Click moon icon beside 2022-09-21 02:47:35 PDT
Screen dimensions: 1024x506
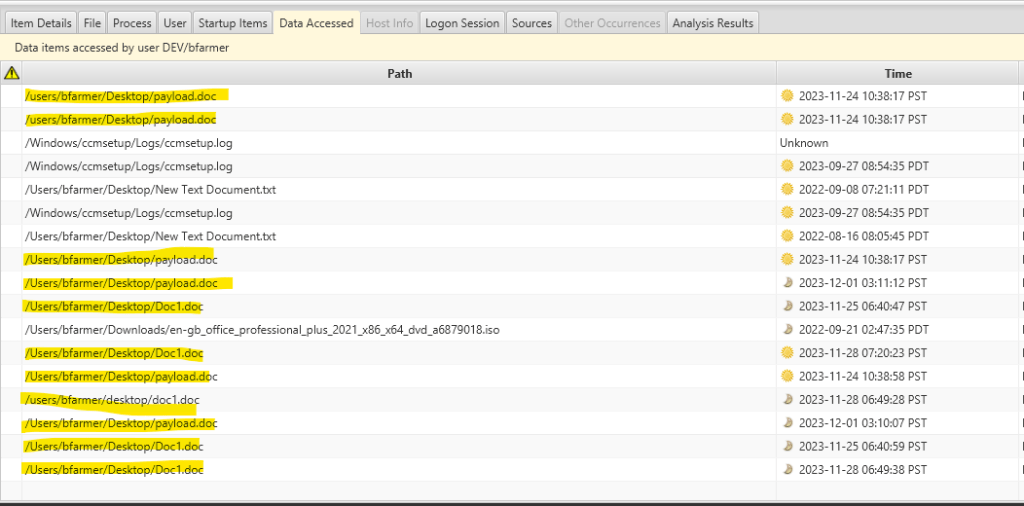coord(786,329)
